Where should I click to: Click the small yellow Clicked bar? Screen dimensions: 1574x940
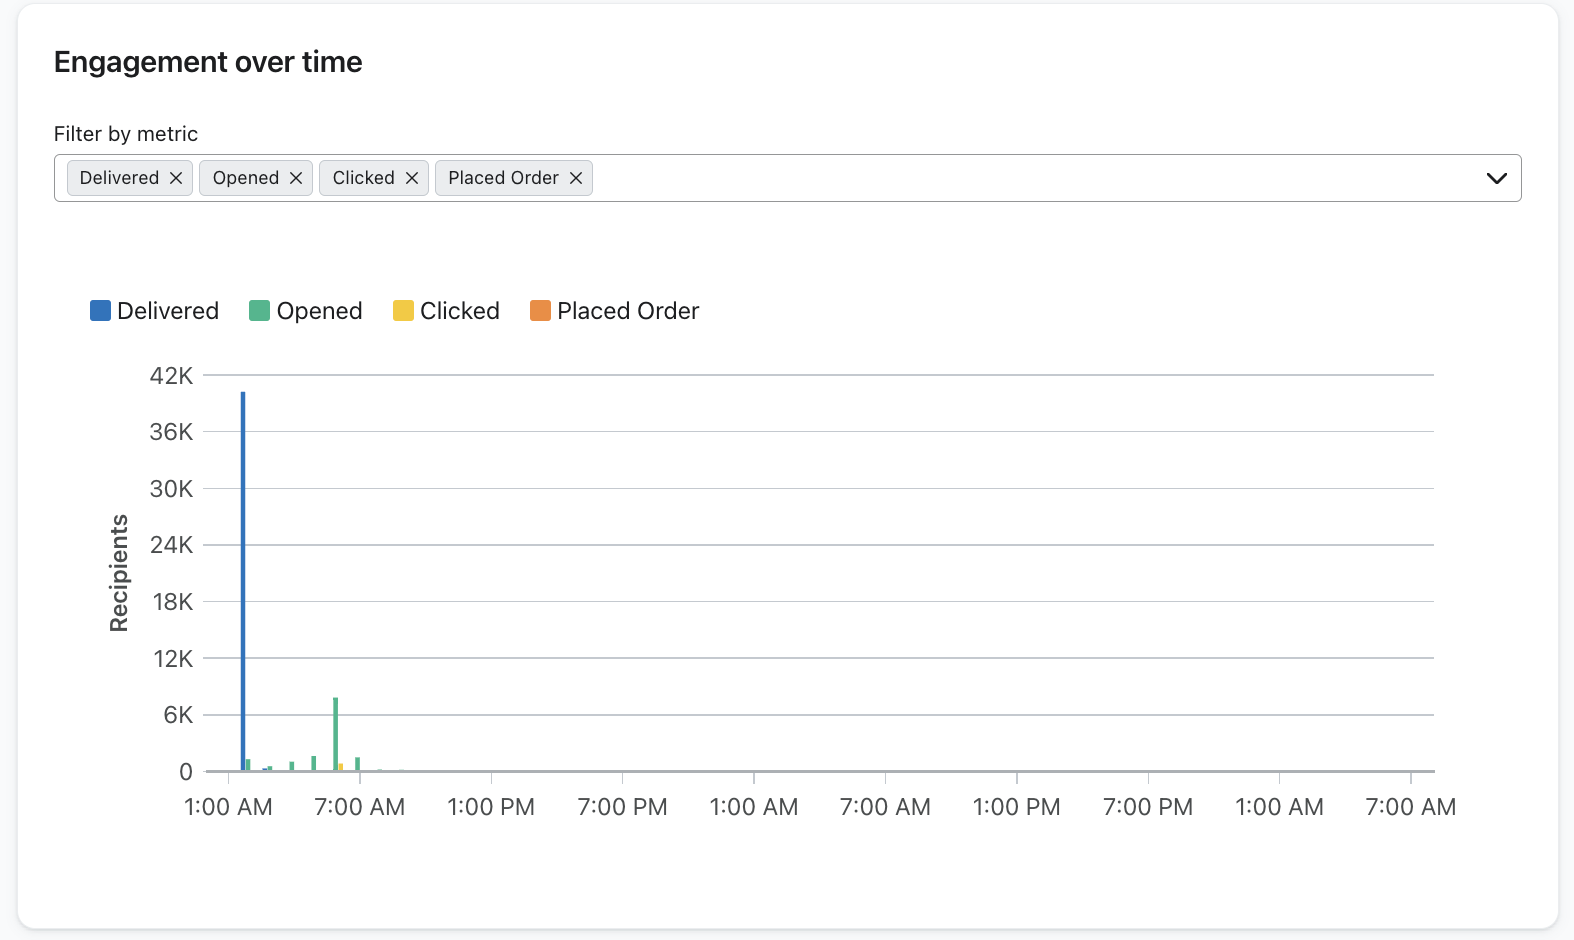tap(341, 767)
